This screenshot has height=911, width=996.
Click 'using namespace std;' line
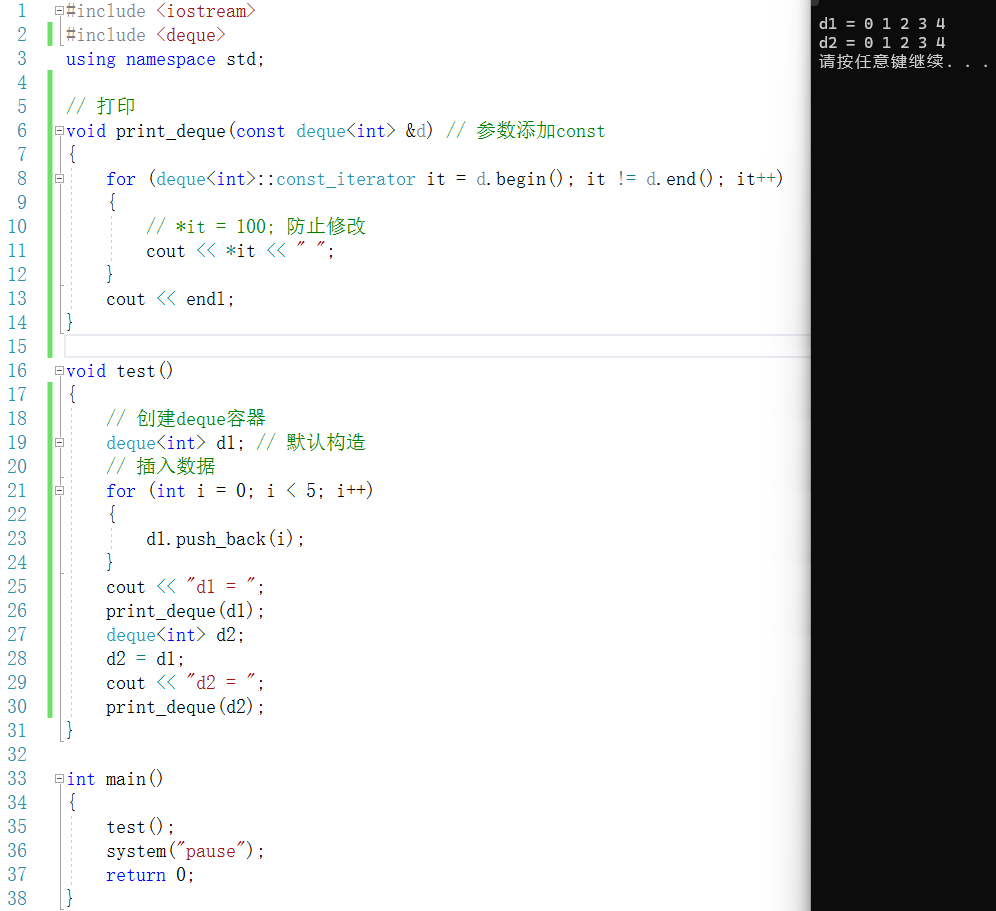point(165,60)
